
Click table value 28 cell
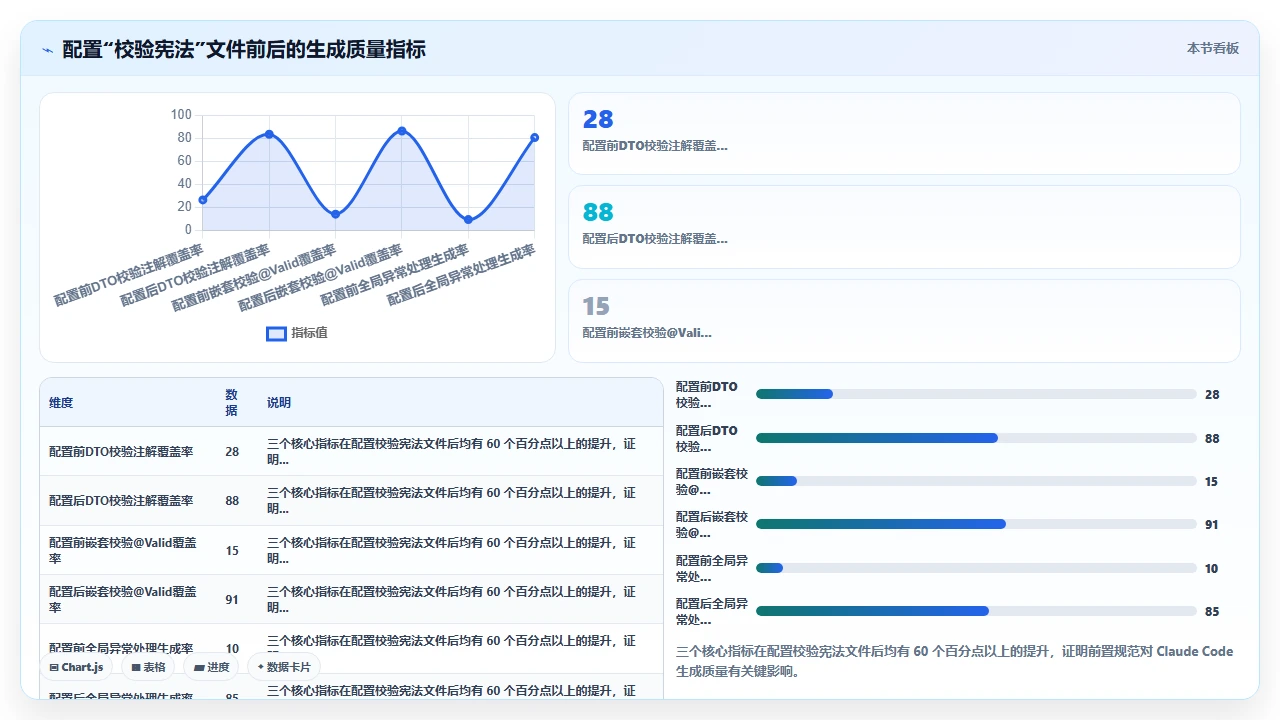(x=232, y=452)
